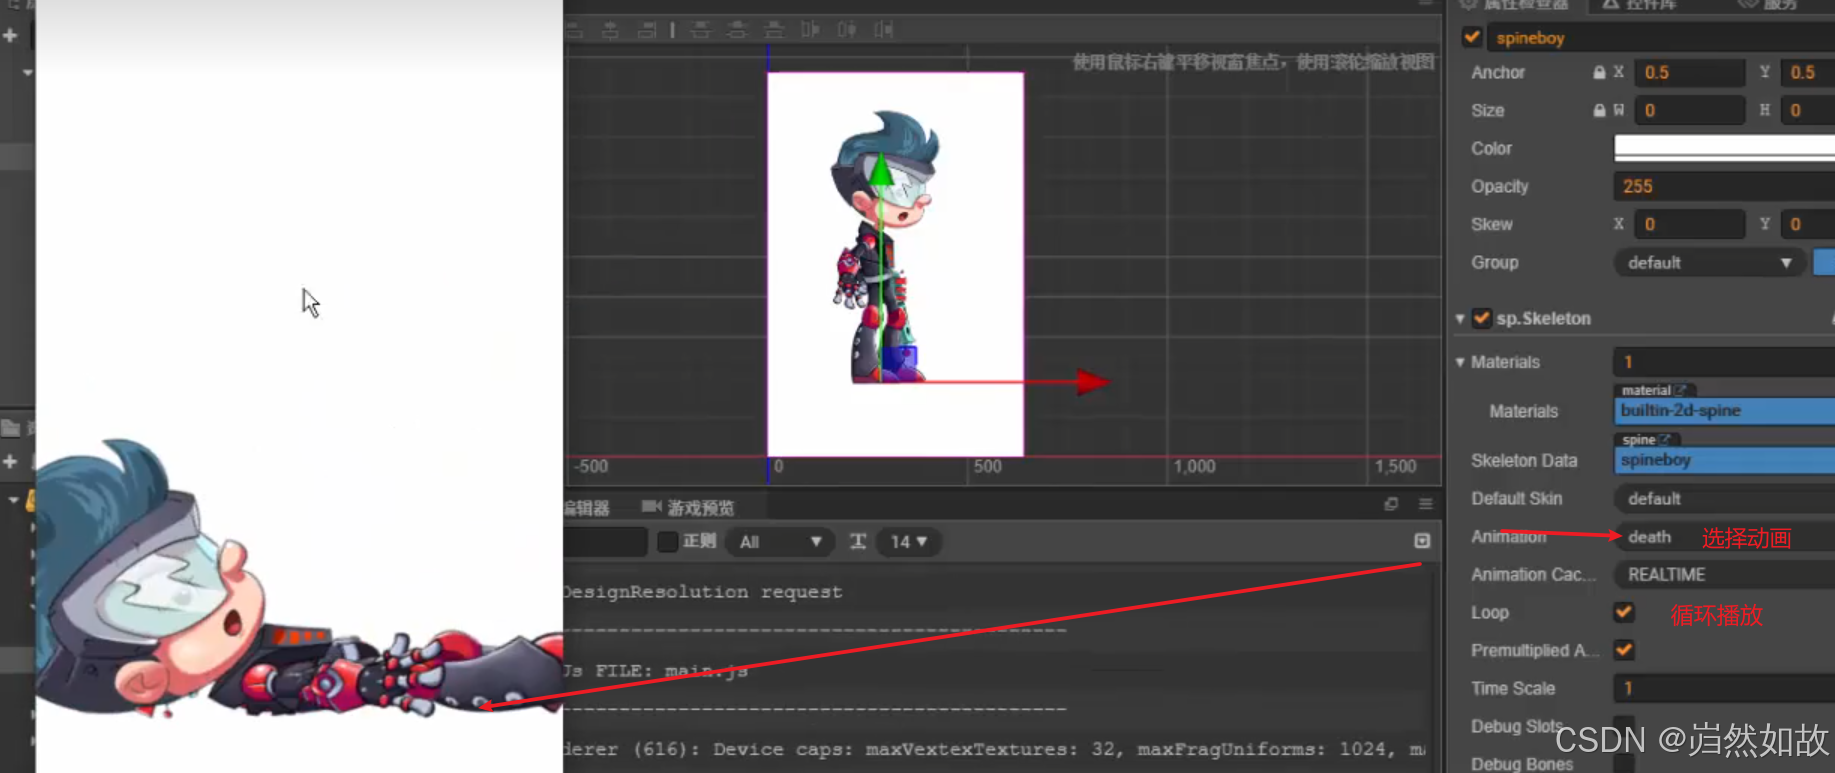The width and height of the screenshot is (1835, 773).
Task: Toggle the sp.Skeleton component checkbox
Action: pos(1482,318)
